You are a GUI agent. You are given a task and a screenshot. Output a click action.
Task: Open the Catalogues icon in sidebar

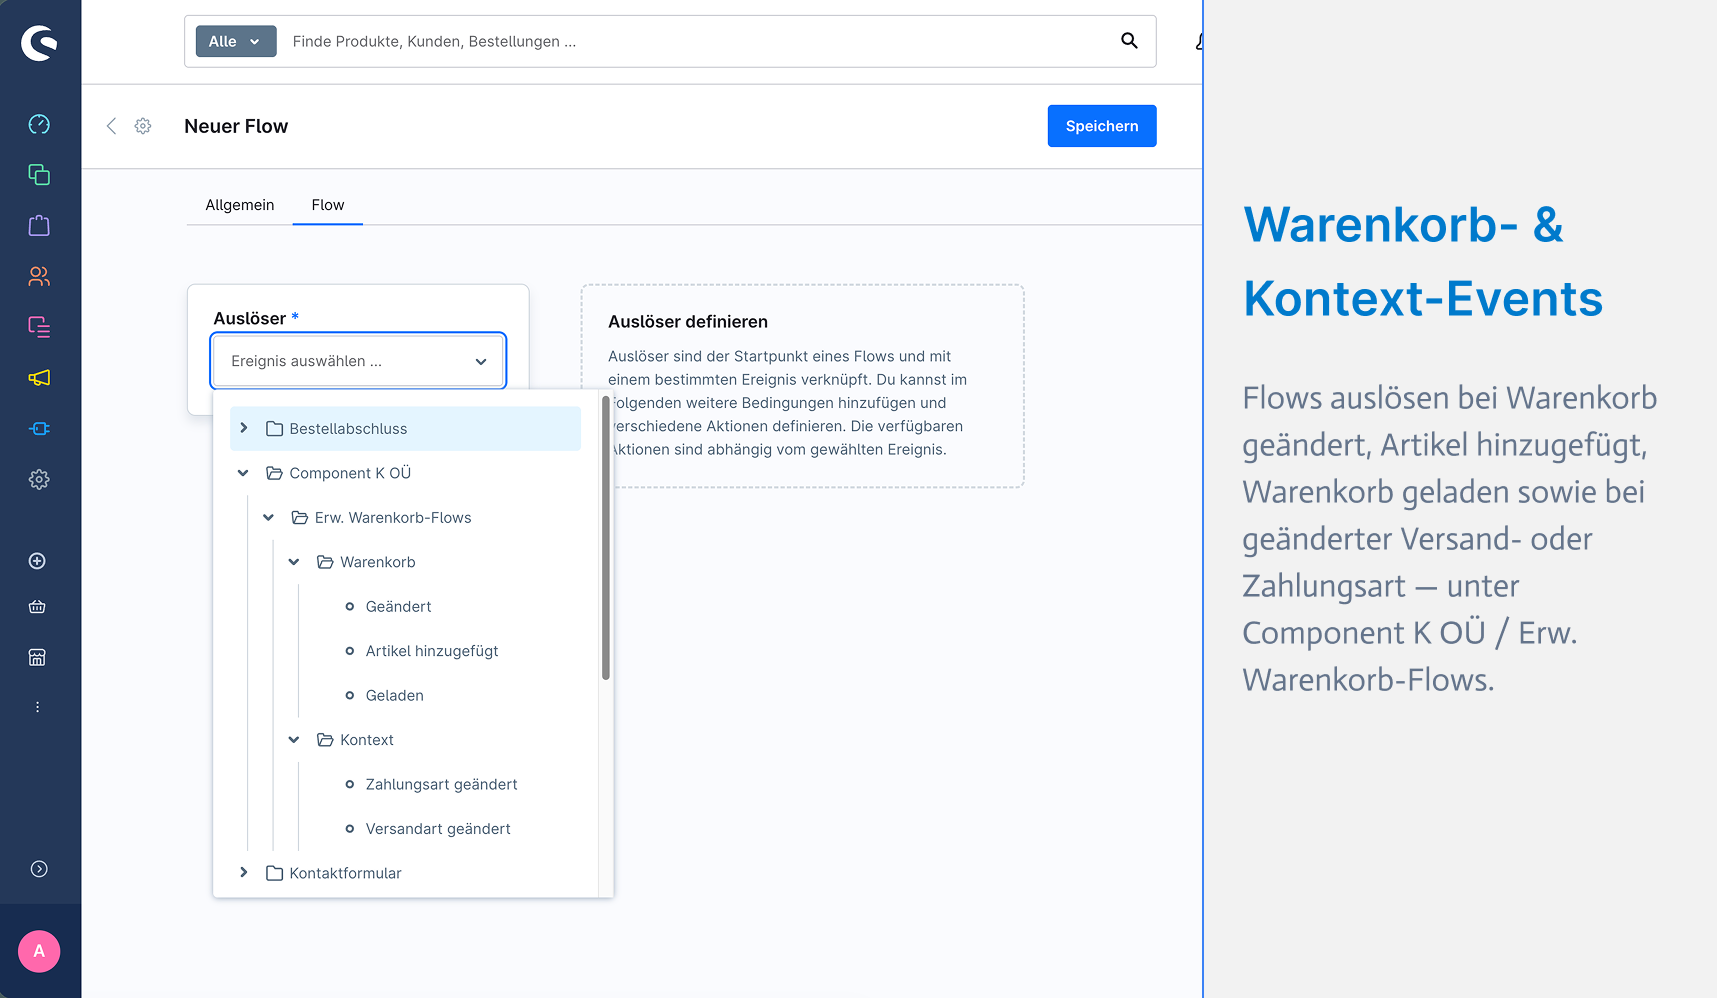tap(39, 175)
